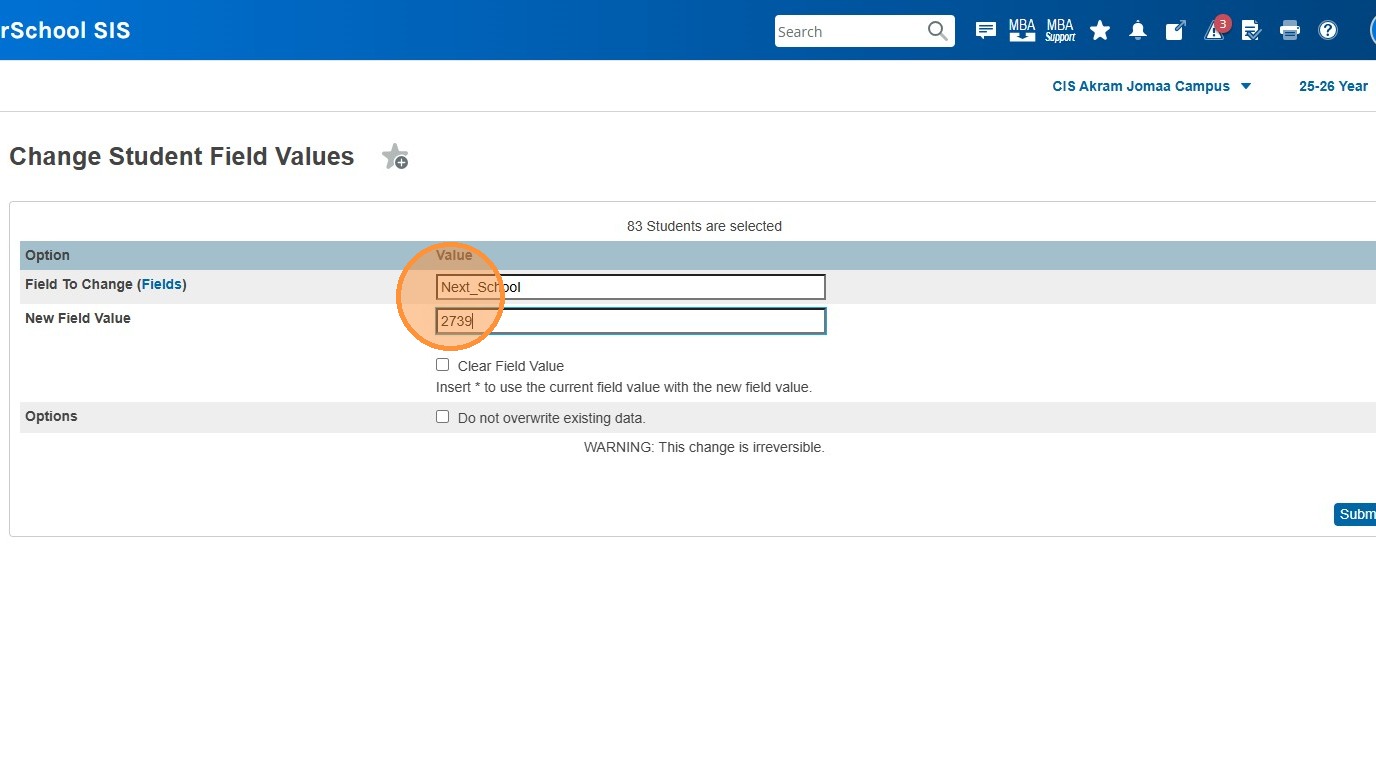Click the 'Change Student Field Values' heading
This screenshot has height=769, width=1376.
[182, 157]
